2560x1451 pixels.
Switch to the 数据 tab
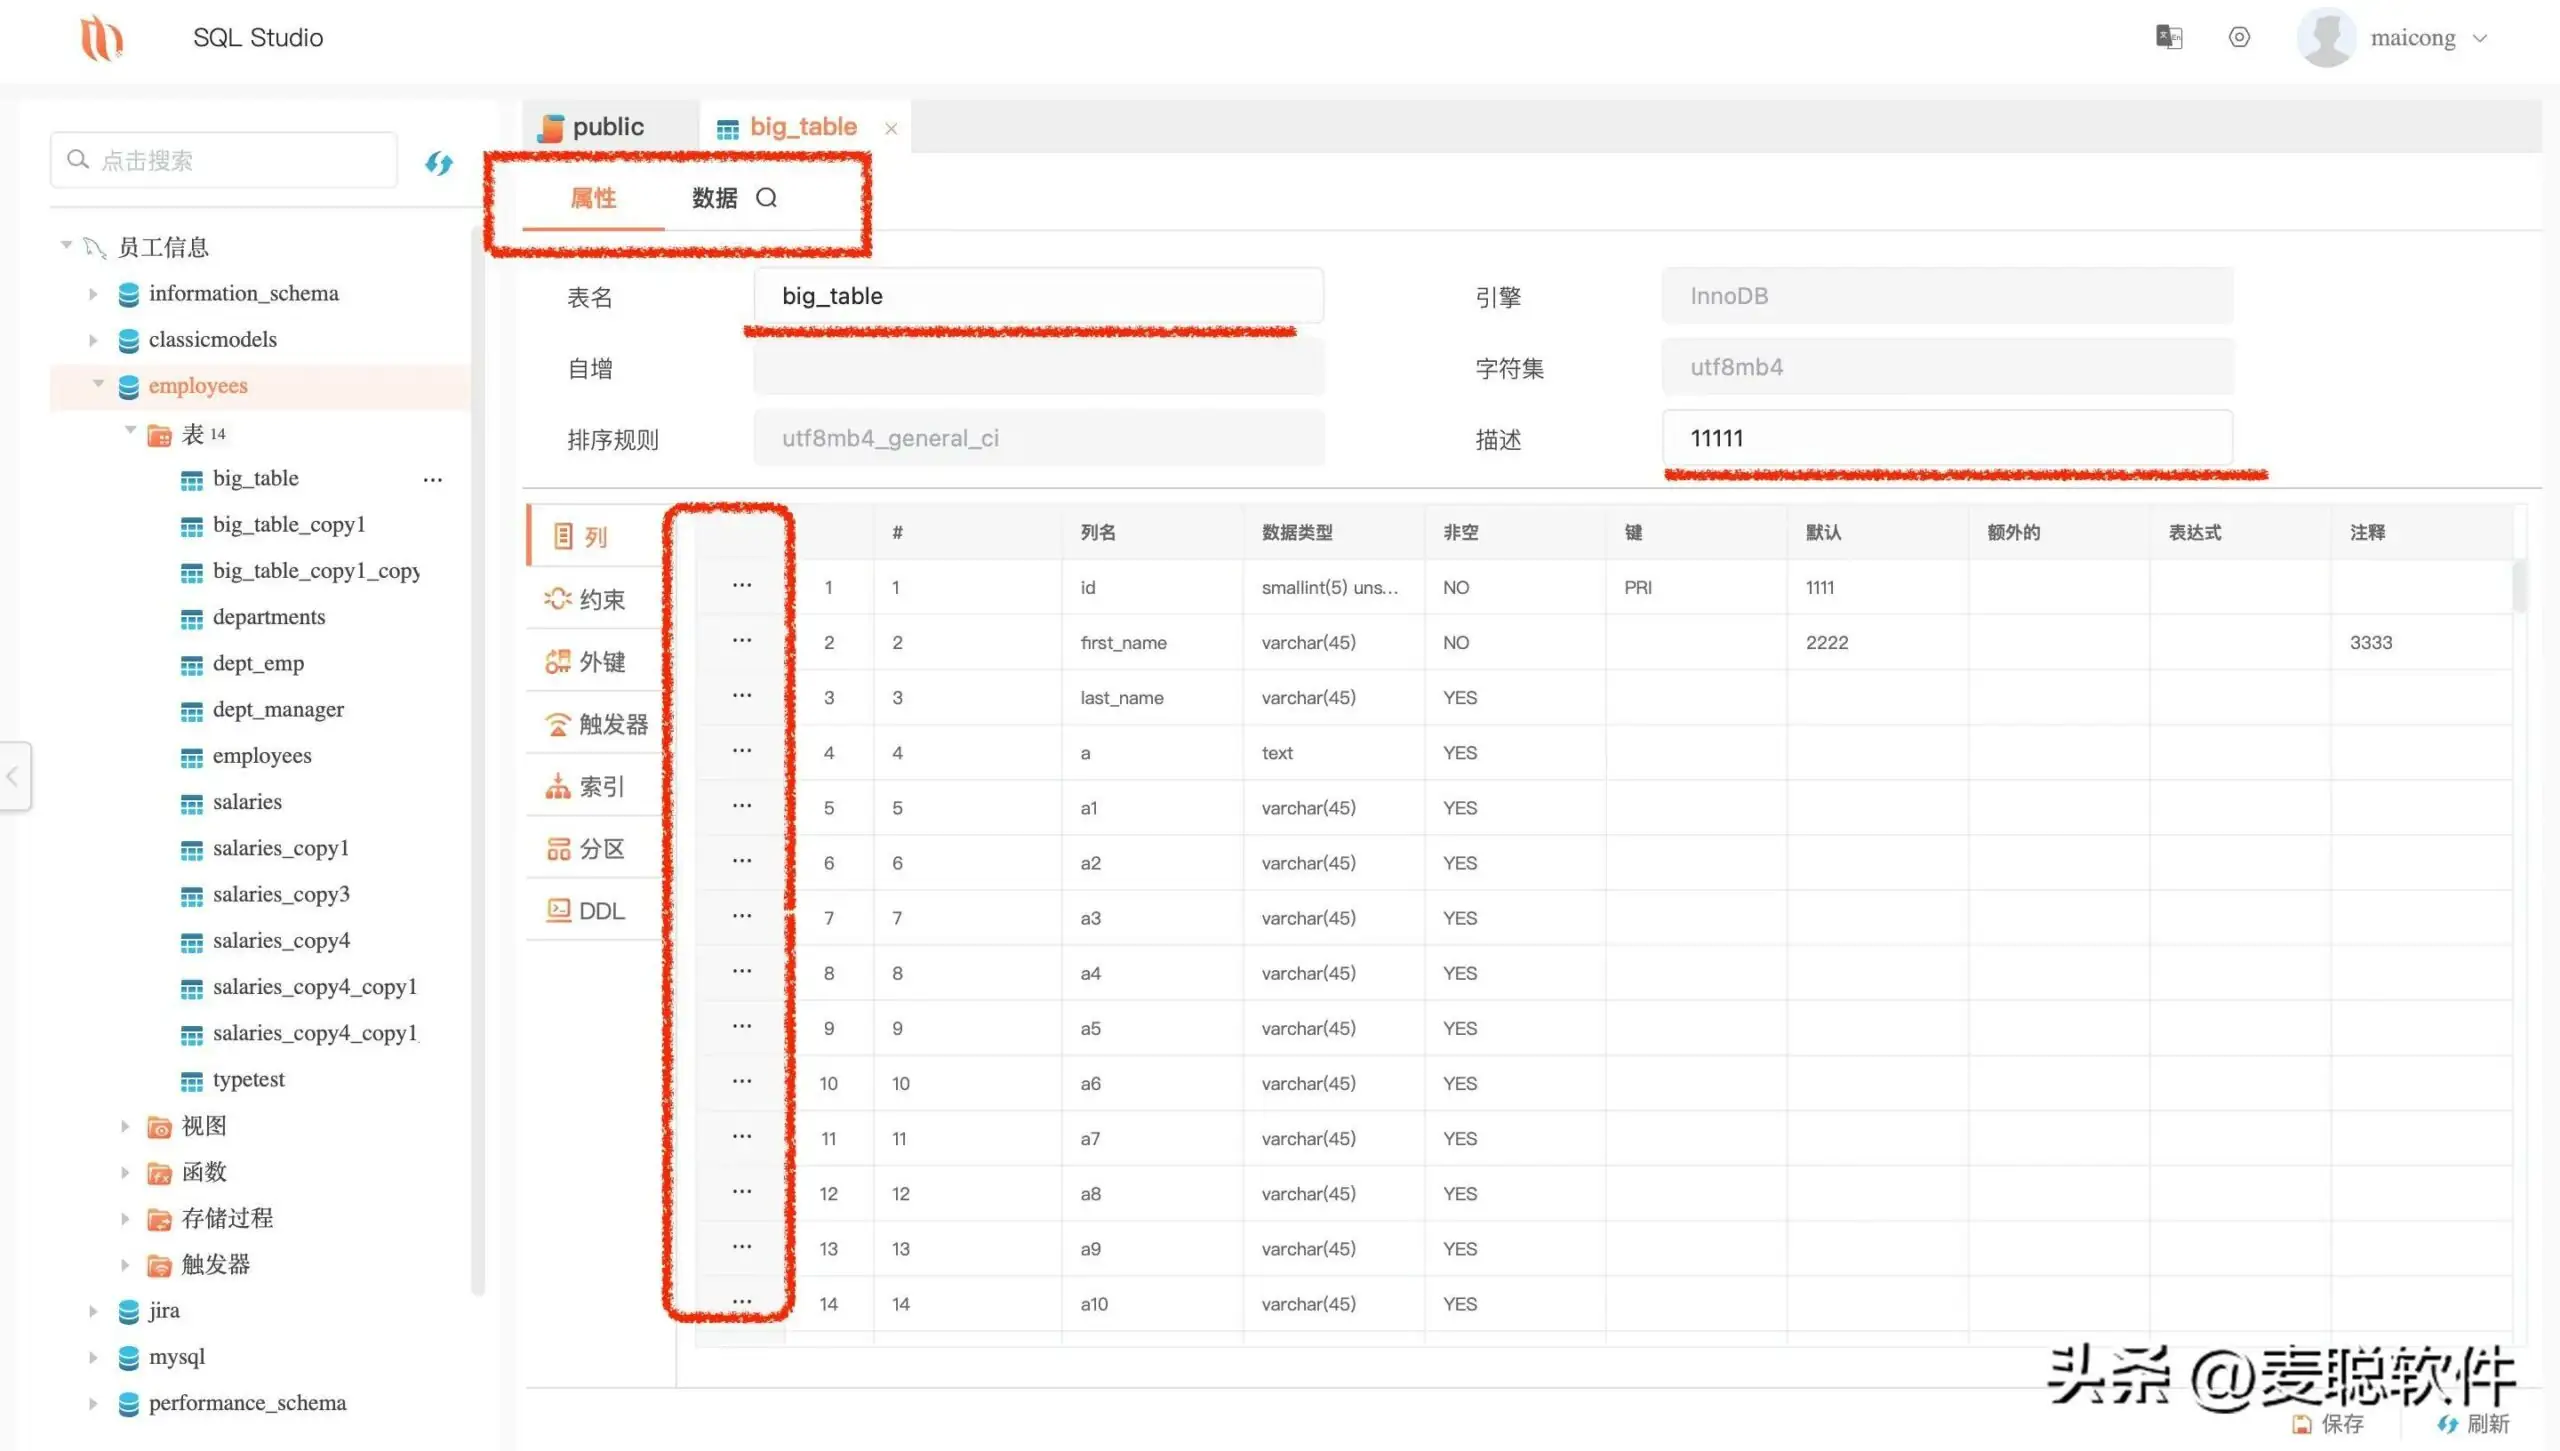pyautogui.click(x=712, y=198)
